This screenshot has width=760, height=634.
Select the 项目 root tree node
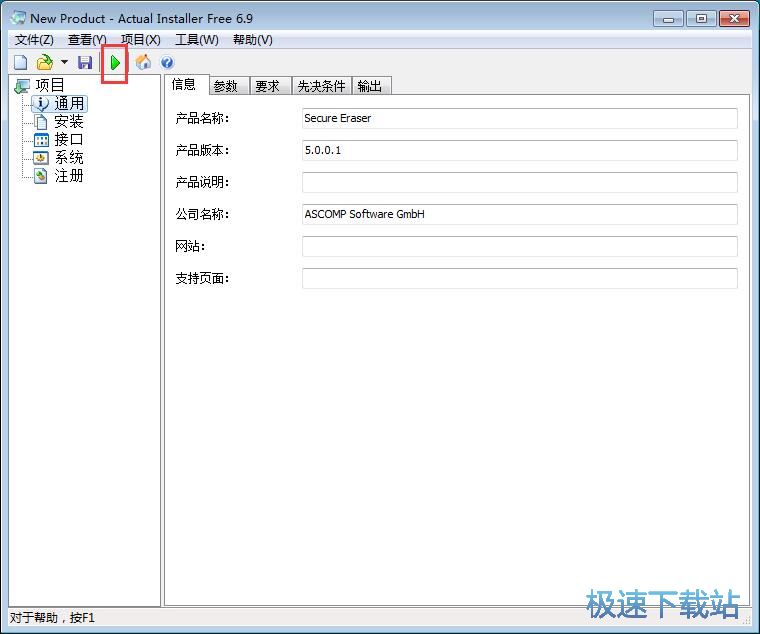49,85
